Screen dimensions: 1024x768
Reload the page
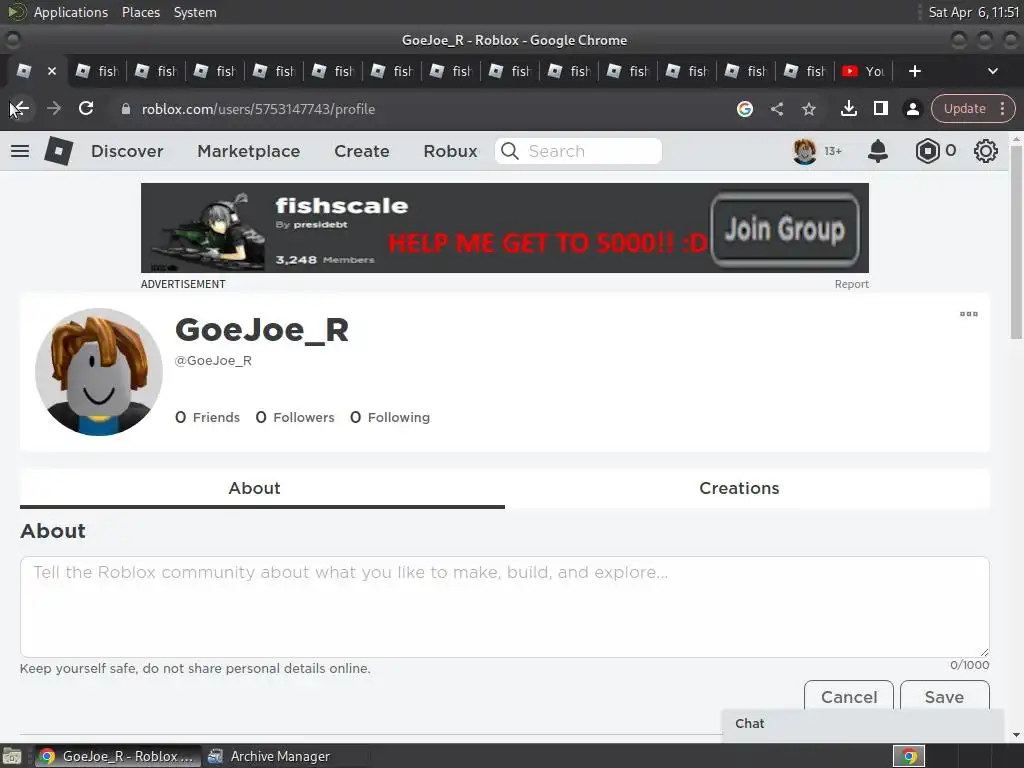click(86, 108)
